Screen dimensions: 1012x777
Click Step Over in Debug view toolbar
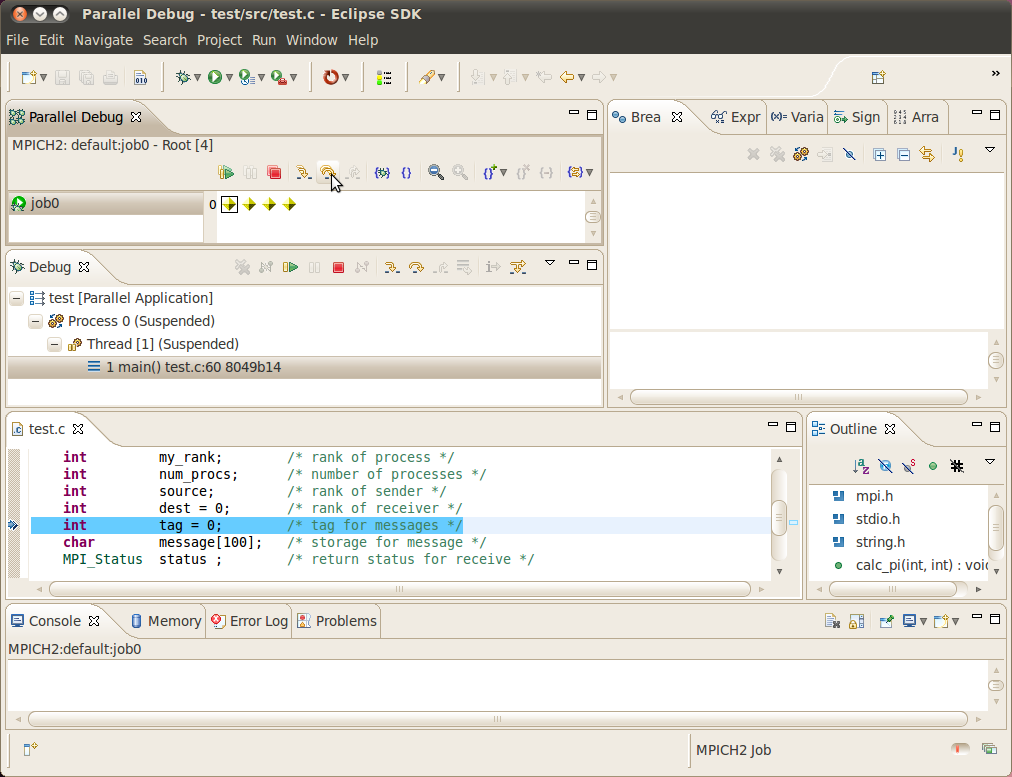[x=416, y=267]
